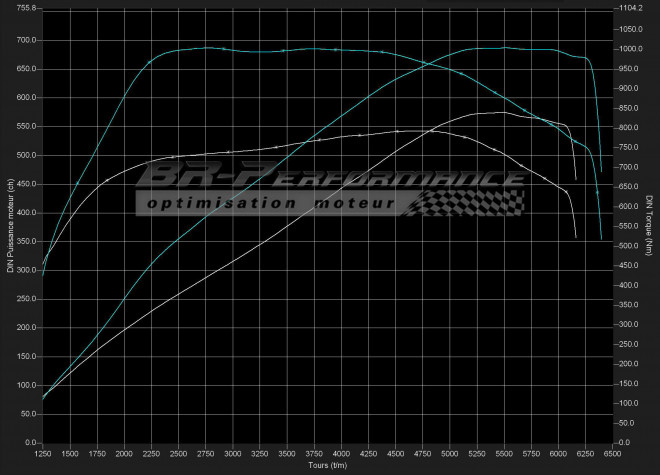Image resolution: width=660 pixels, height=475 pixels.
Task: Click the 1104.2 maximum on torque axis
Action: coord(633,8)
